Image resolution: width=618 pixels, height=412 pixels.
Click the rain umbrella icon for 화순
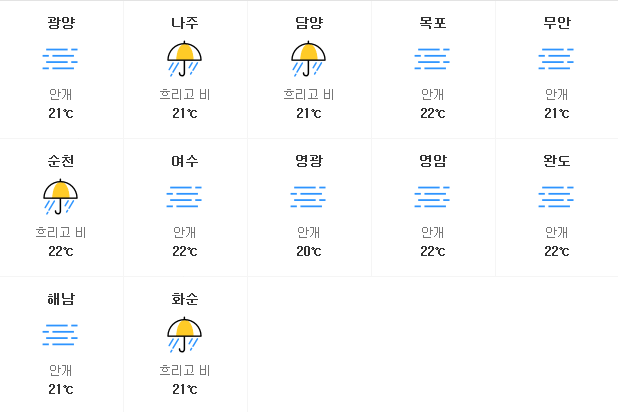tap(184, 335)
